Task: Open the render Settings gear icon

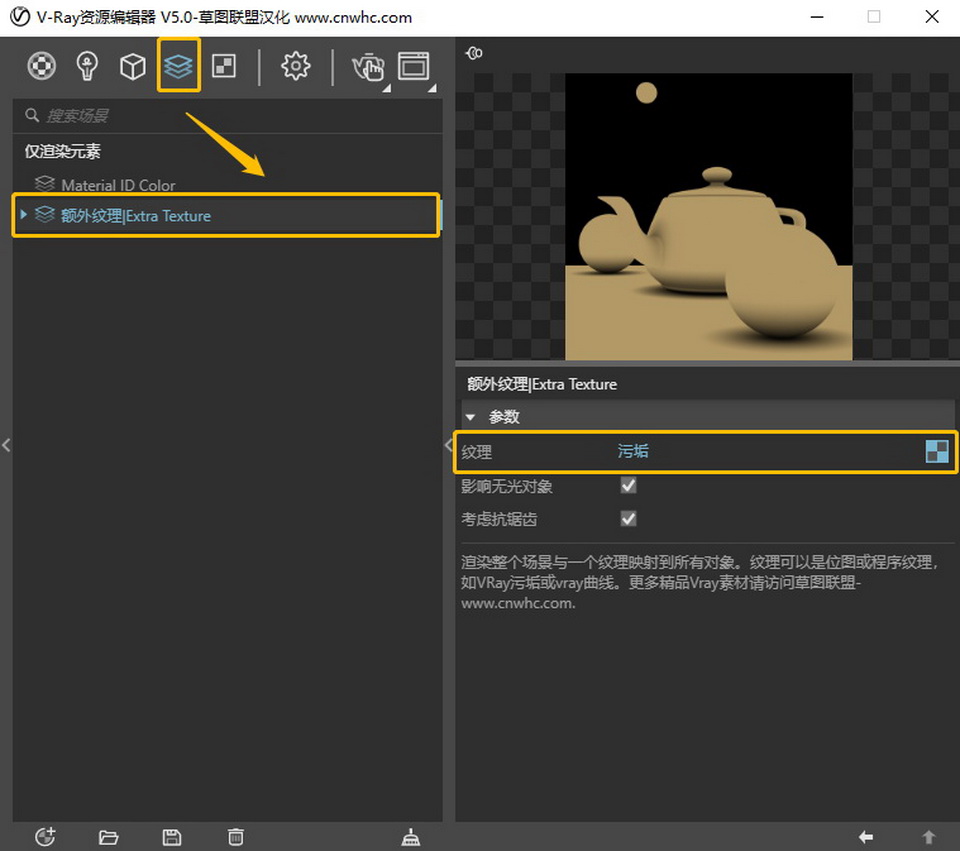Action: point(295,66)
